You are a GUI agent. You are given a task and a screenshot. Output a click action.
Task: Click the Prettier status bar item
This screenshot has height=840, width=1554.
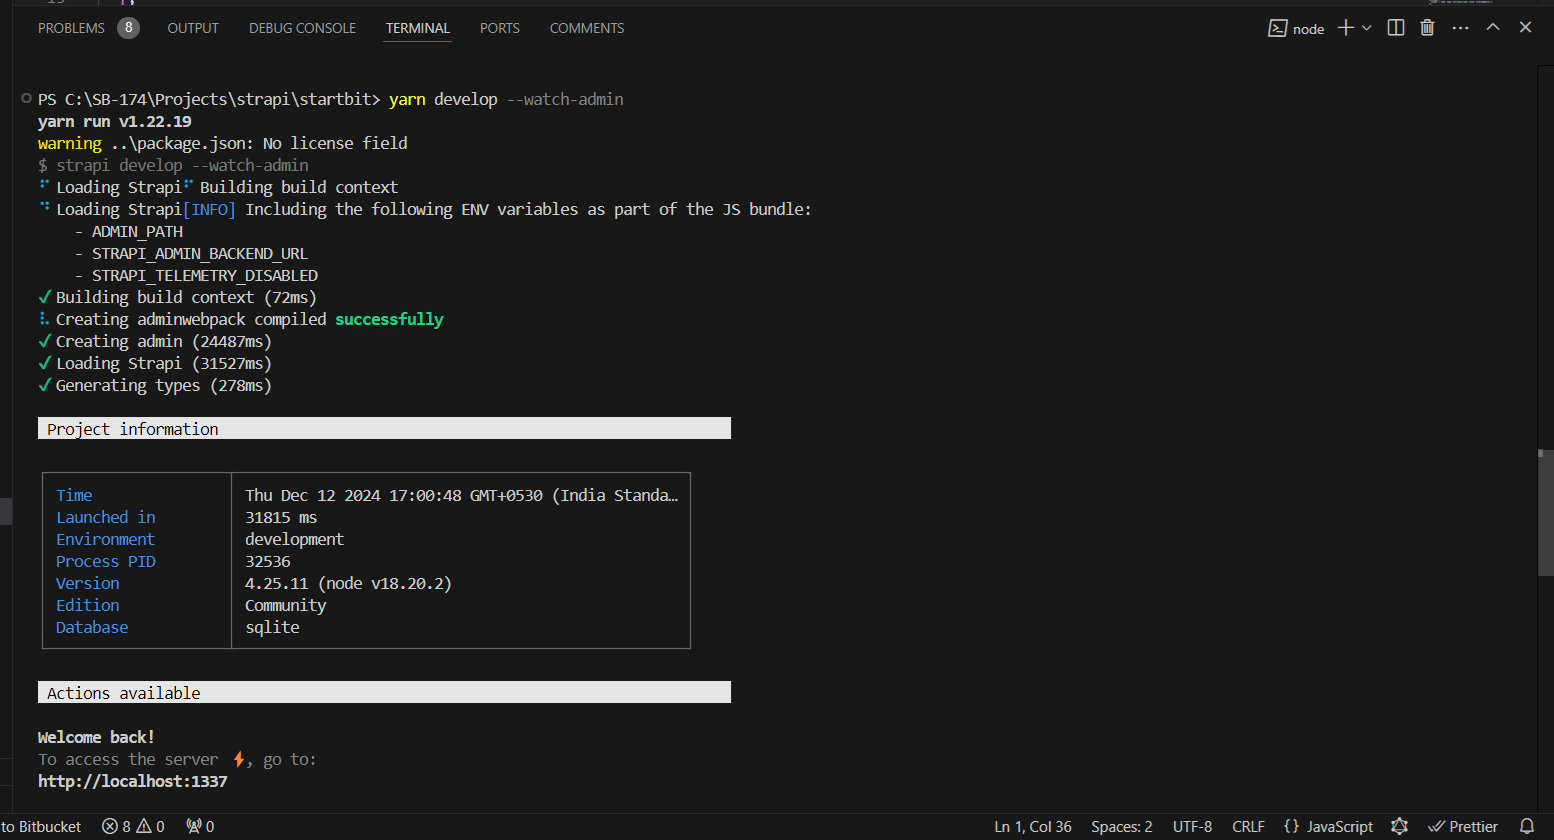point(1463,827)
